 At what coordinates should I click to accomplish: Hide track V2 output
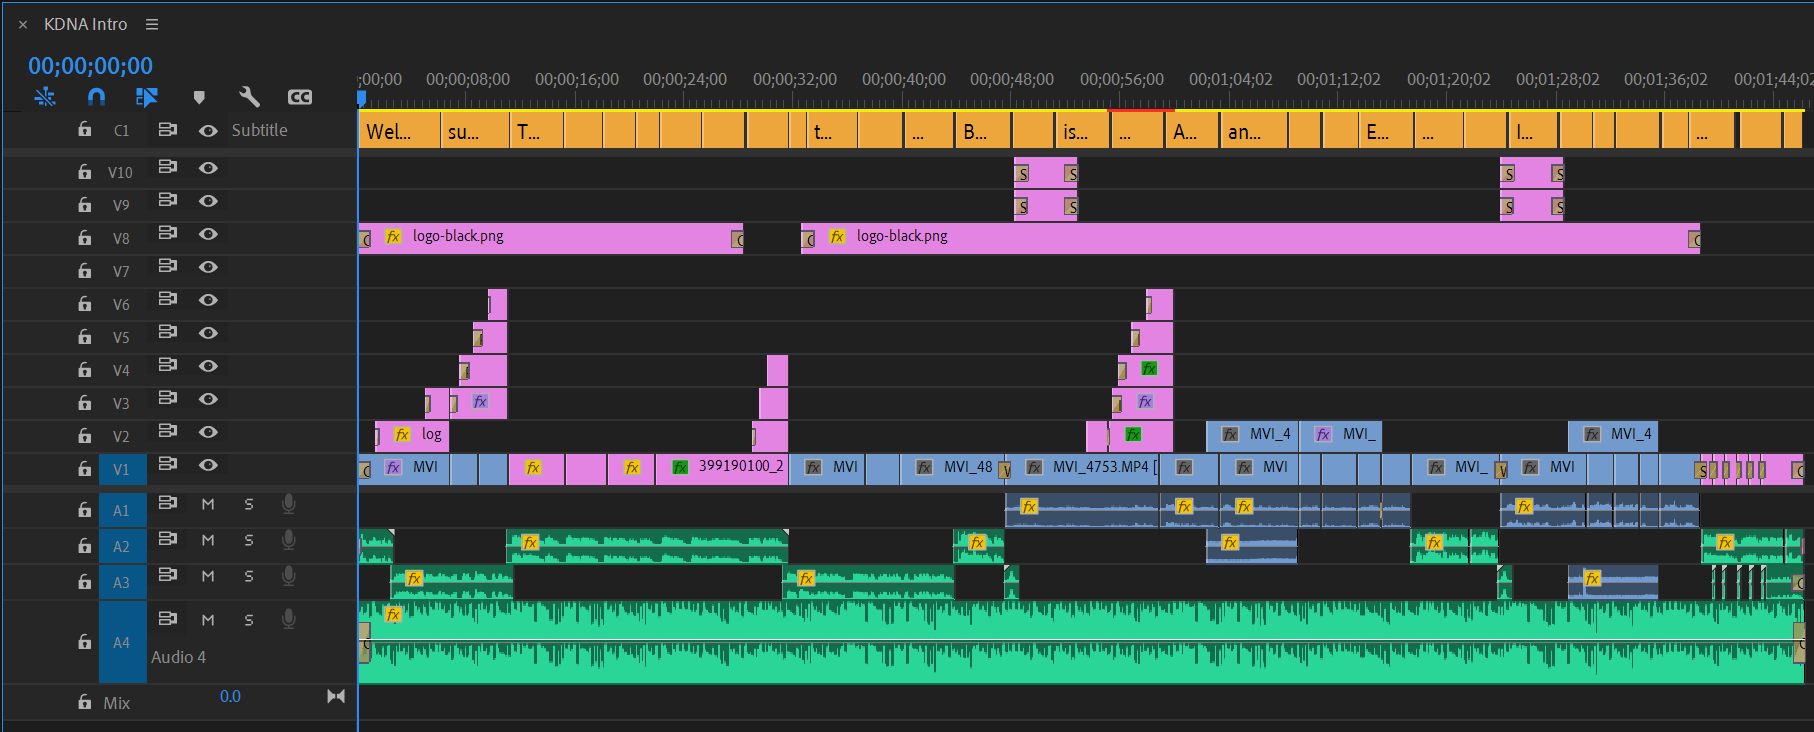[x=208, y=432]
